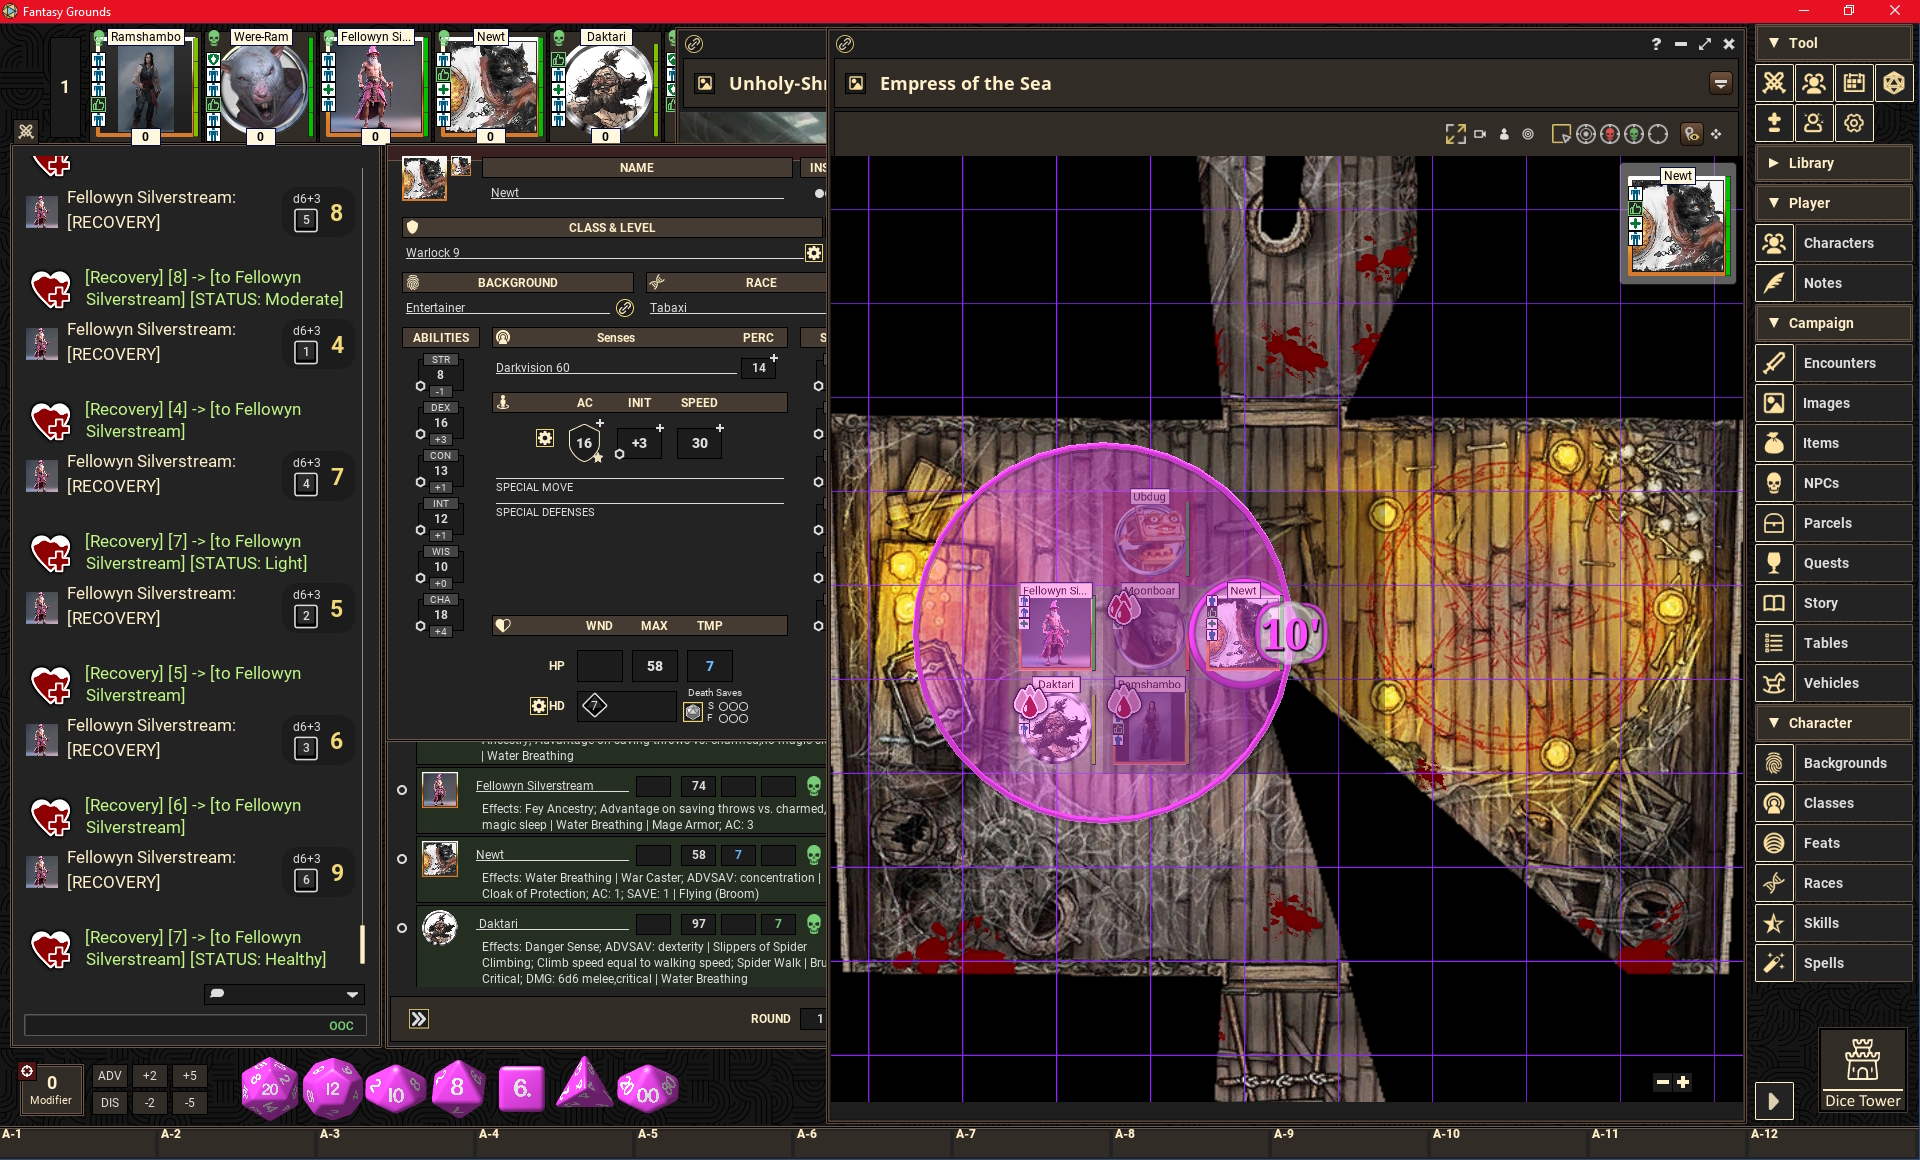Screen dimensions: 1920x1160
Task: Roll the pink d12 die
Action: pyautogui.click(x=332, y=1088)
